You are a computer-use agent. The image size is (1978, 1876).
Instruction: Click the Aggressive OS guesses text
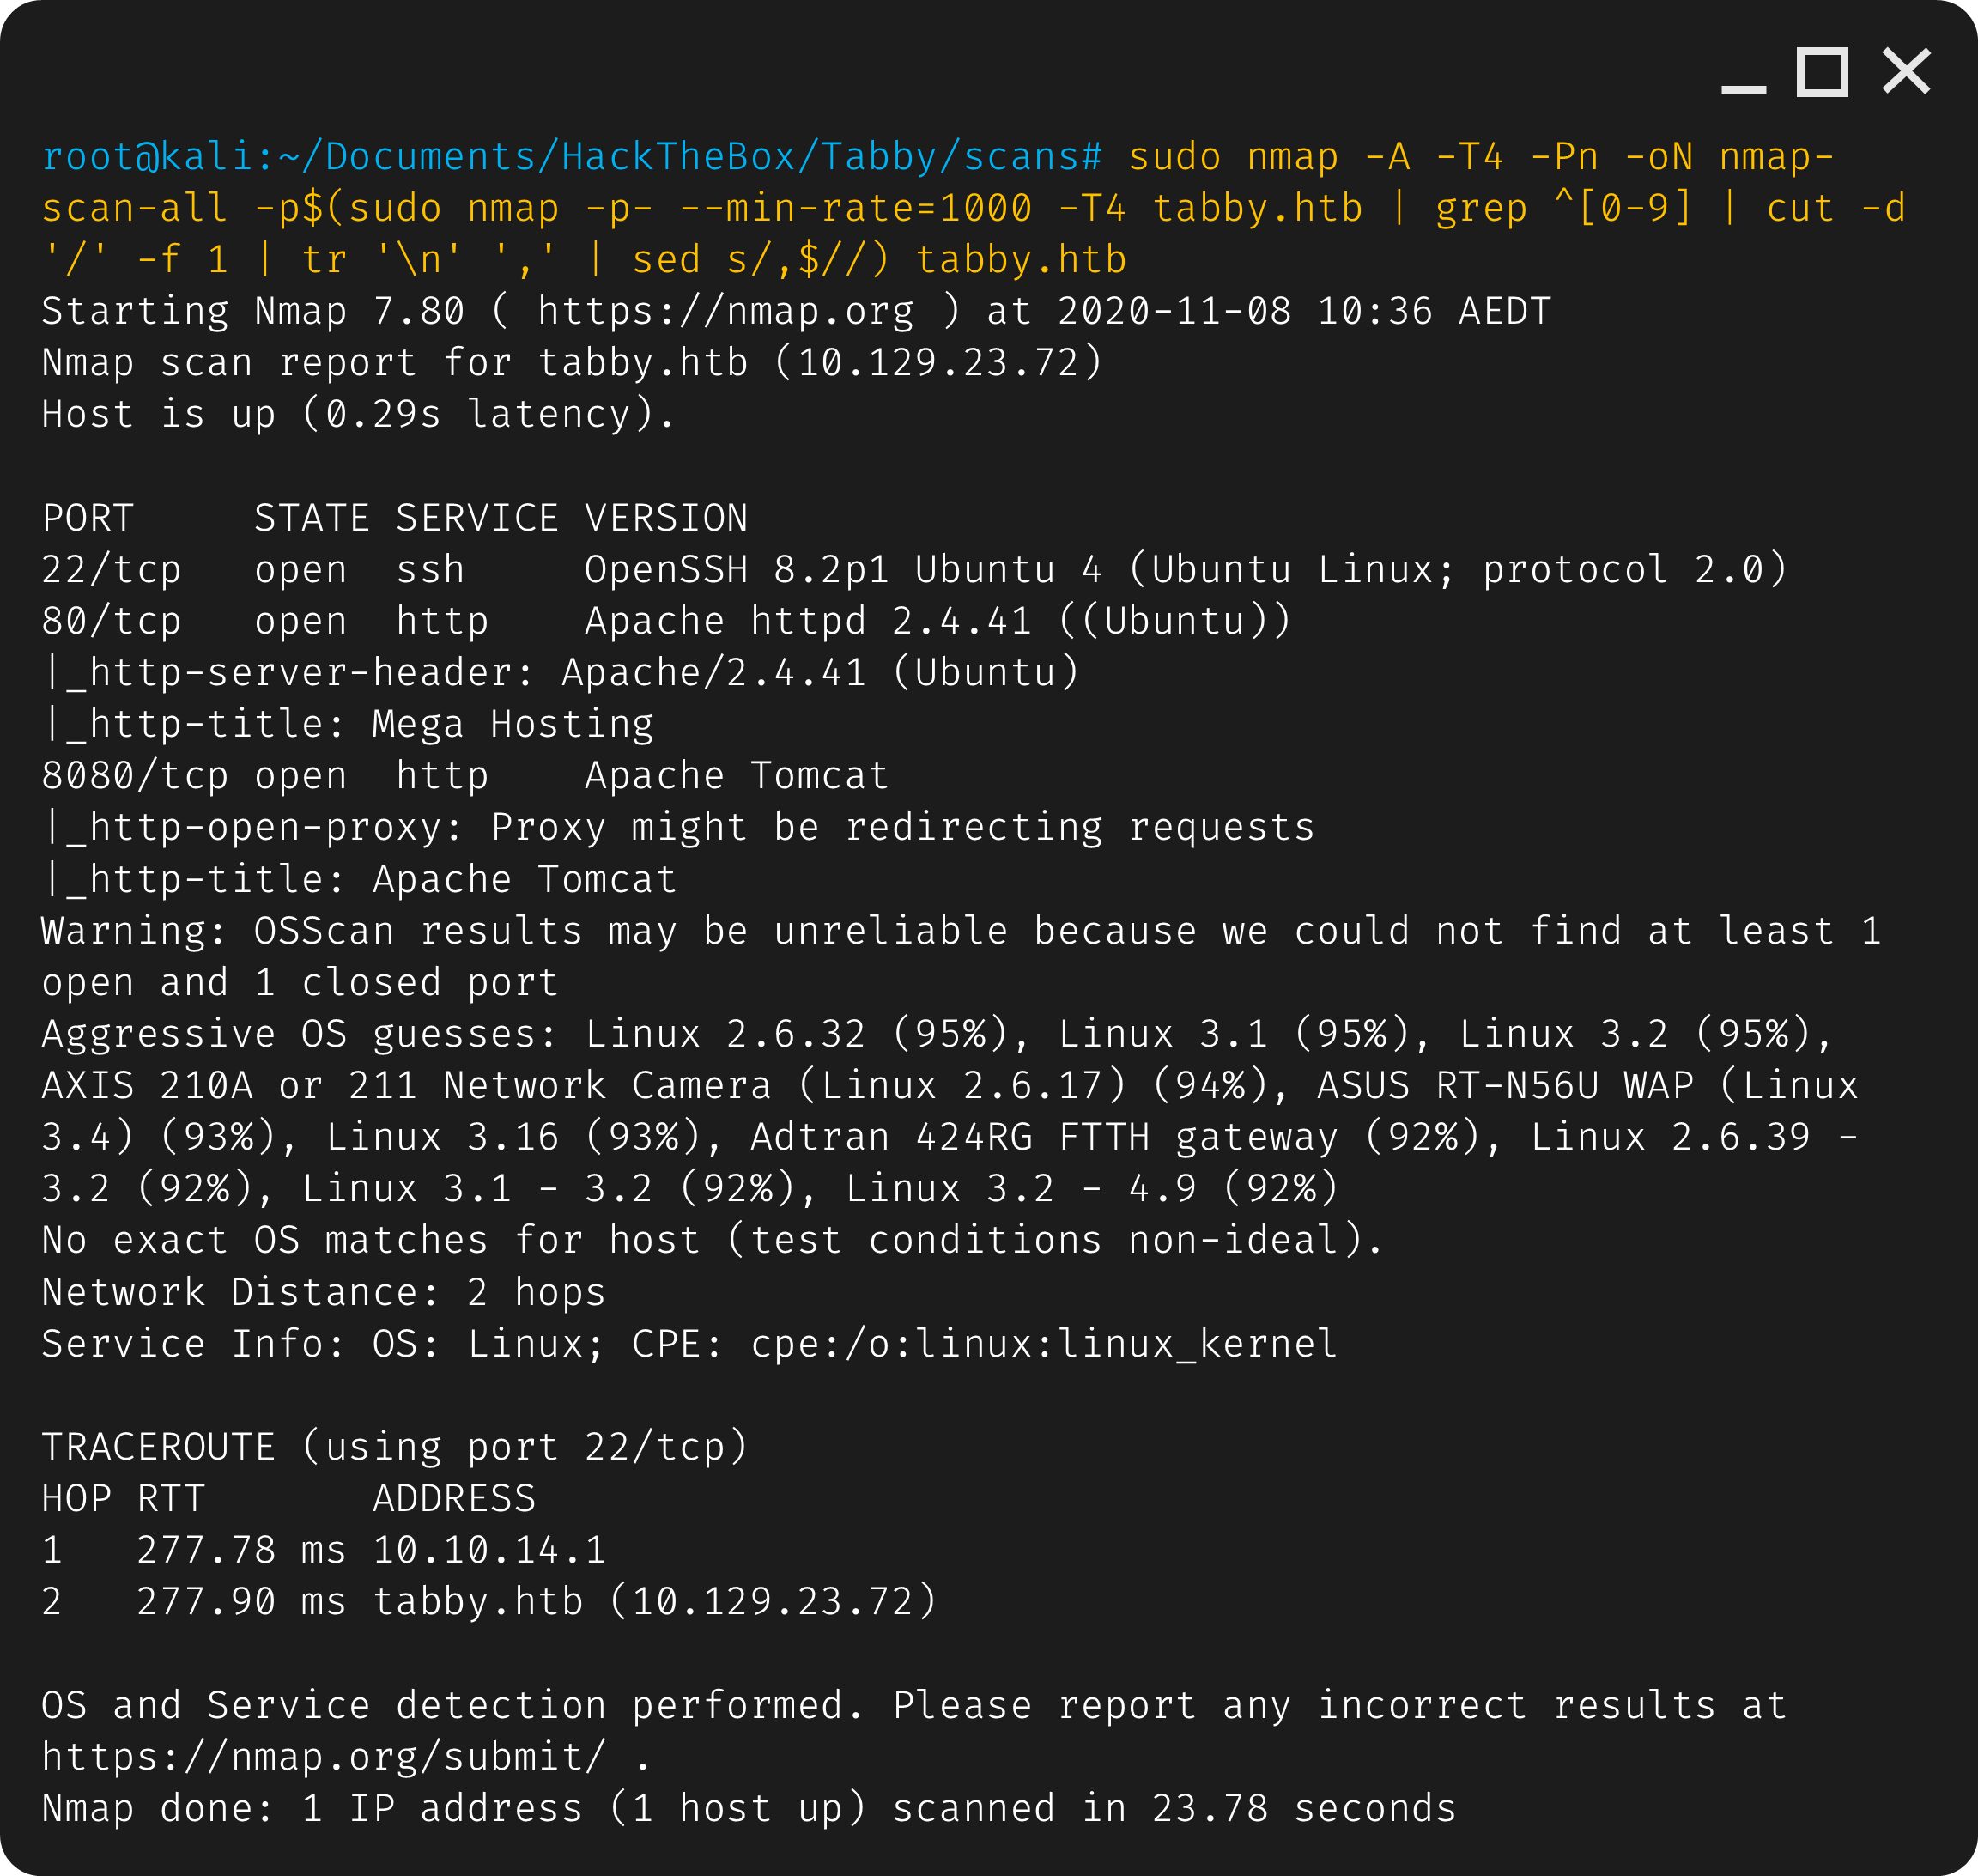[300, 1032]
